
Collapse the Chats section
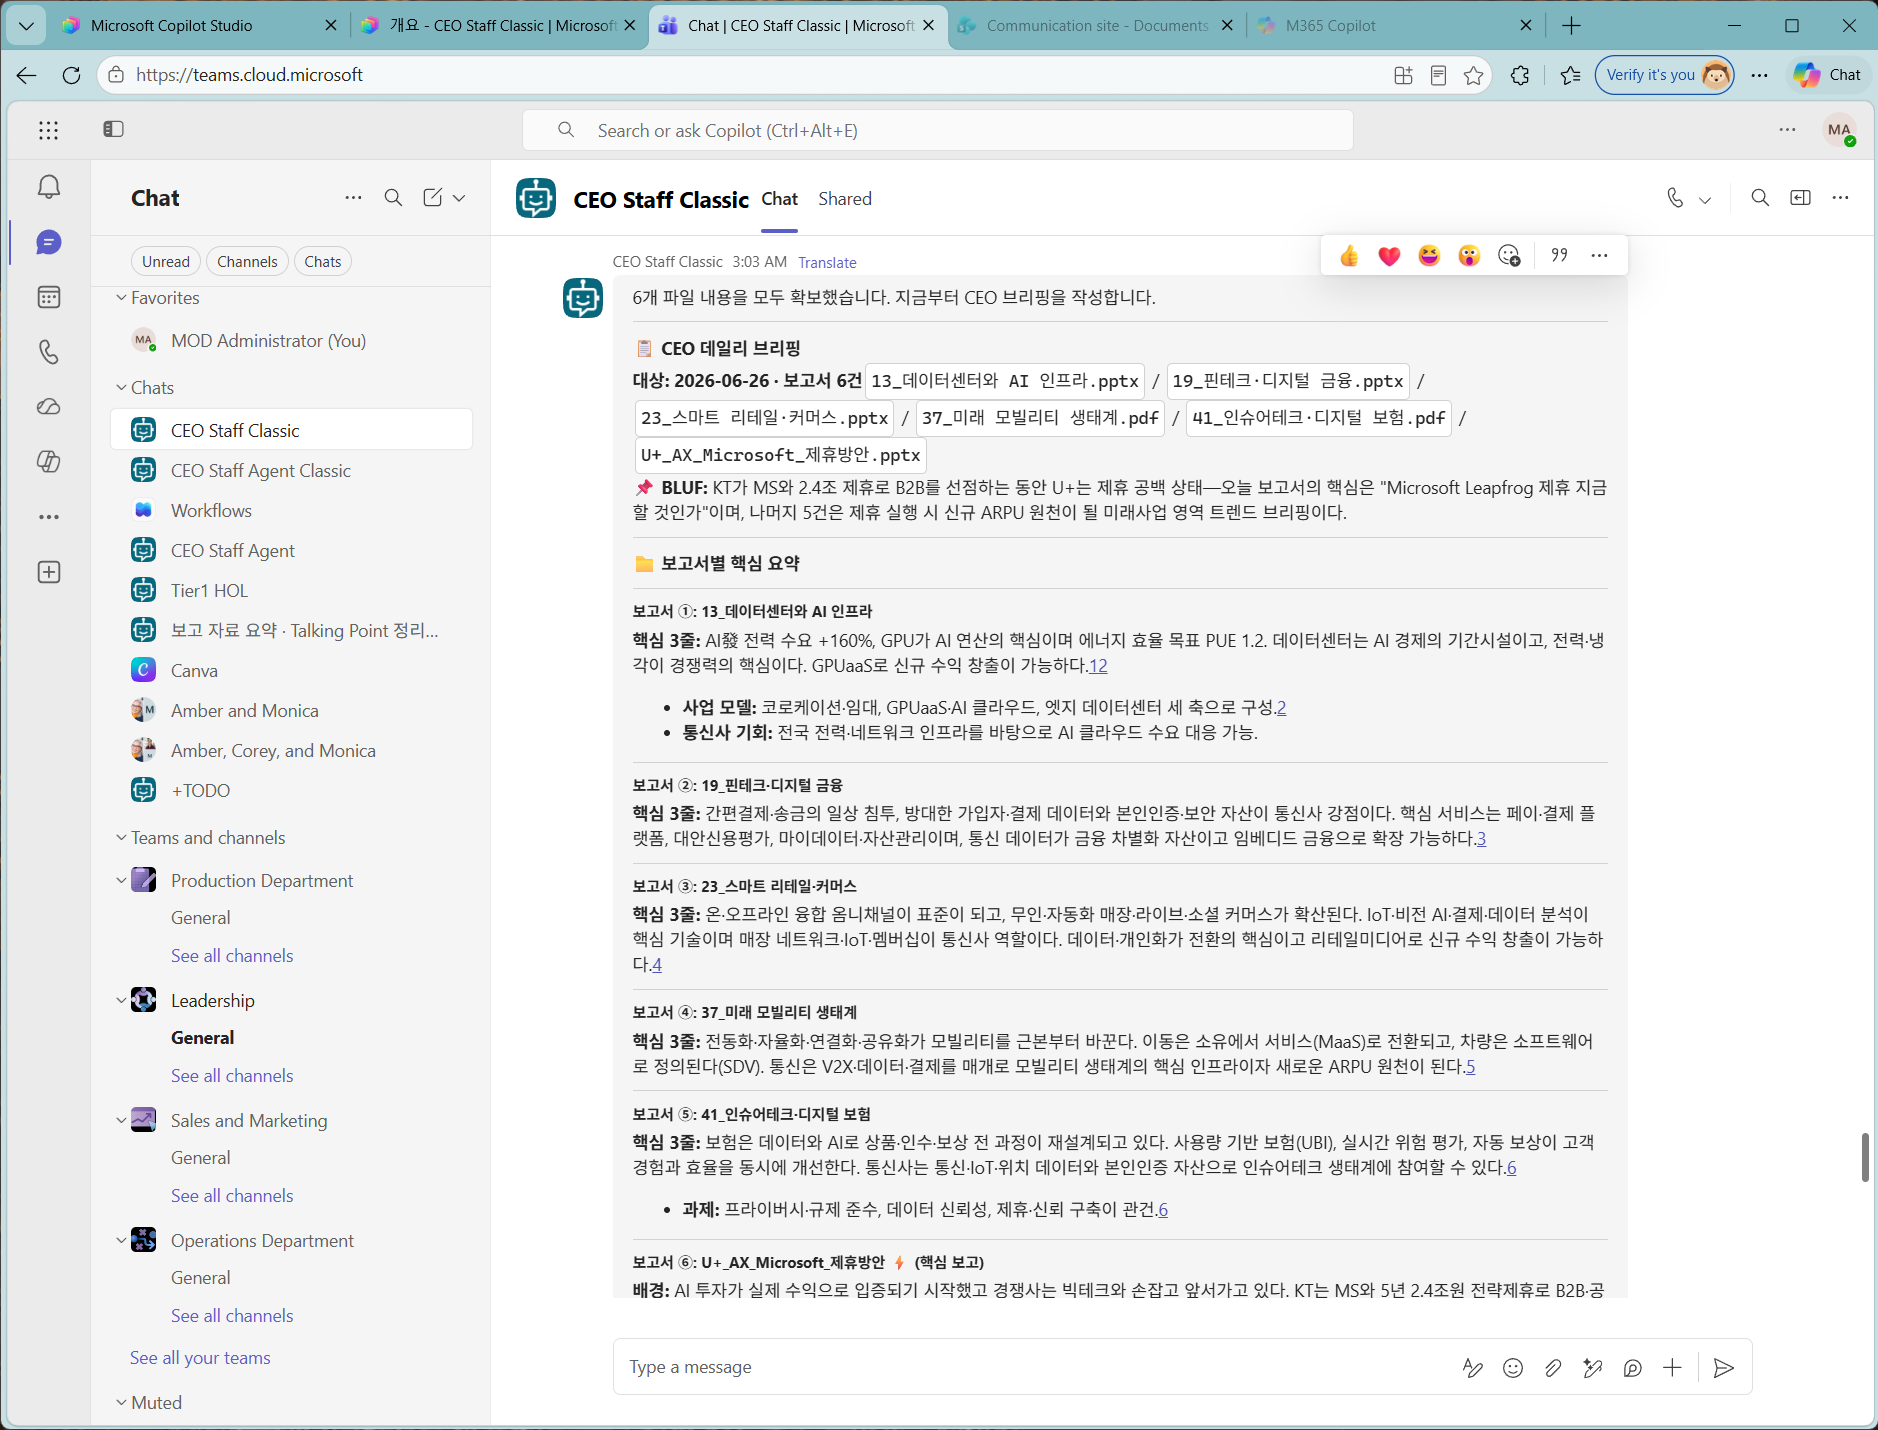coord(121,388)
